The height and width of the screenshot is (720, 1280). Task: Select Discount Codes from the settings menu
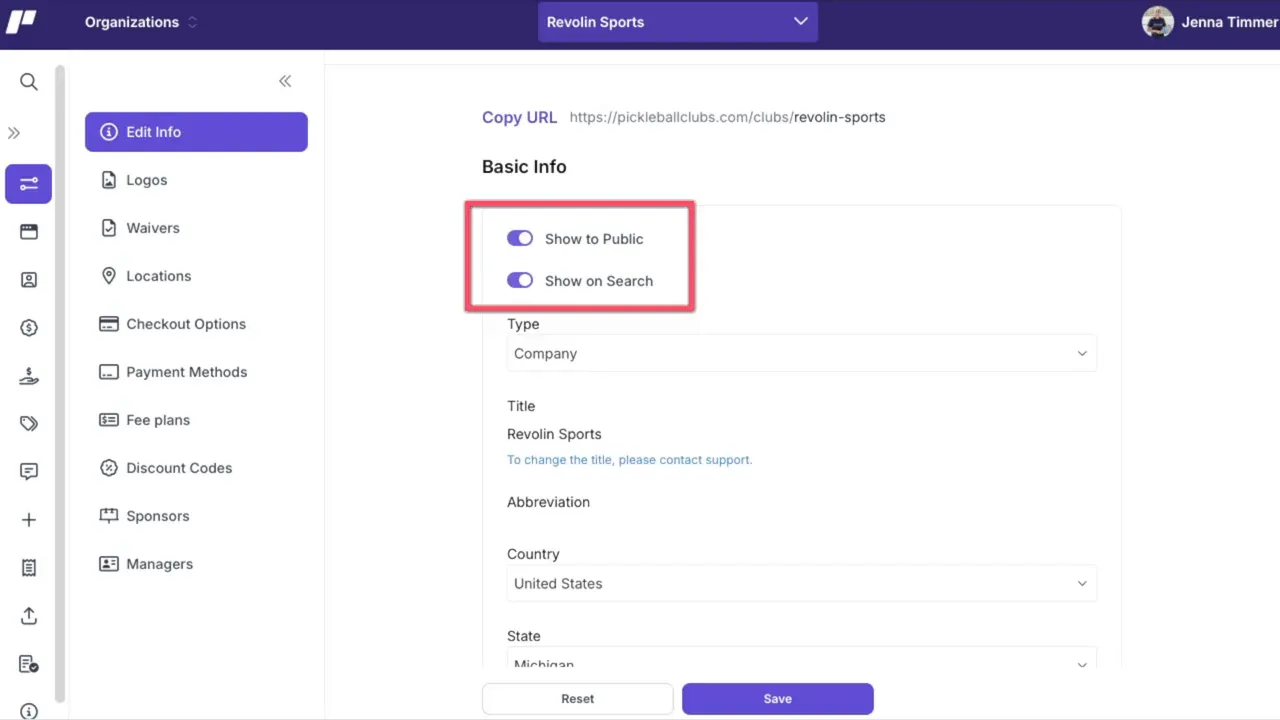(178, 468)
